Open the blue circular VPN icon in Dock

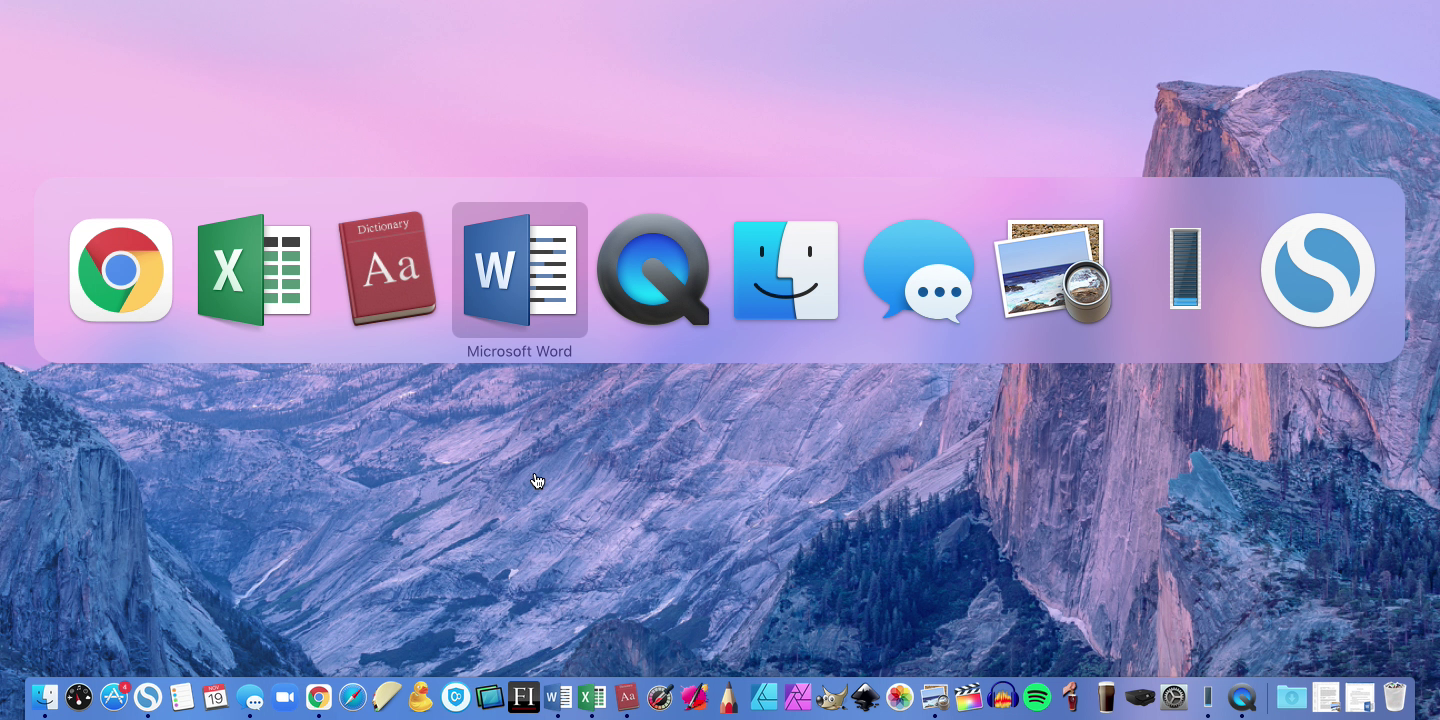456,697
